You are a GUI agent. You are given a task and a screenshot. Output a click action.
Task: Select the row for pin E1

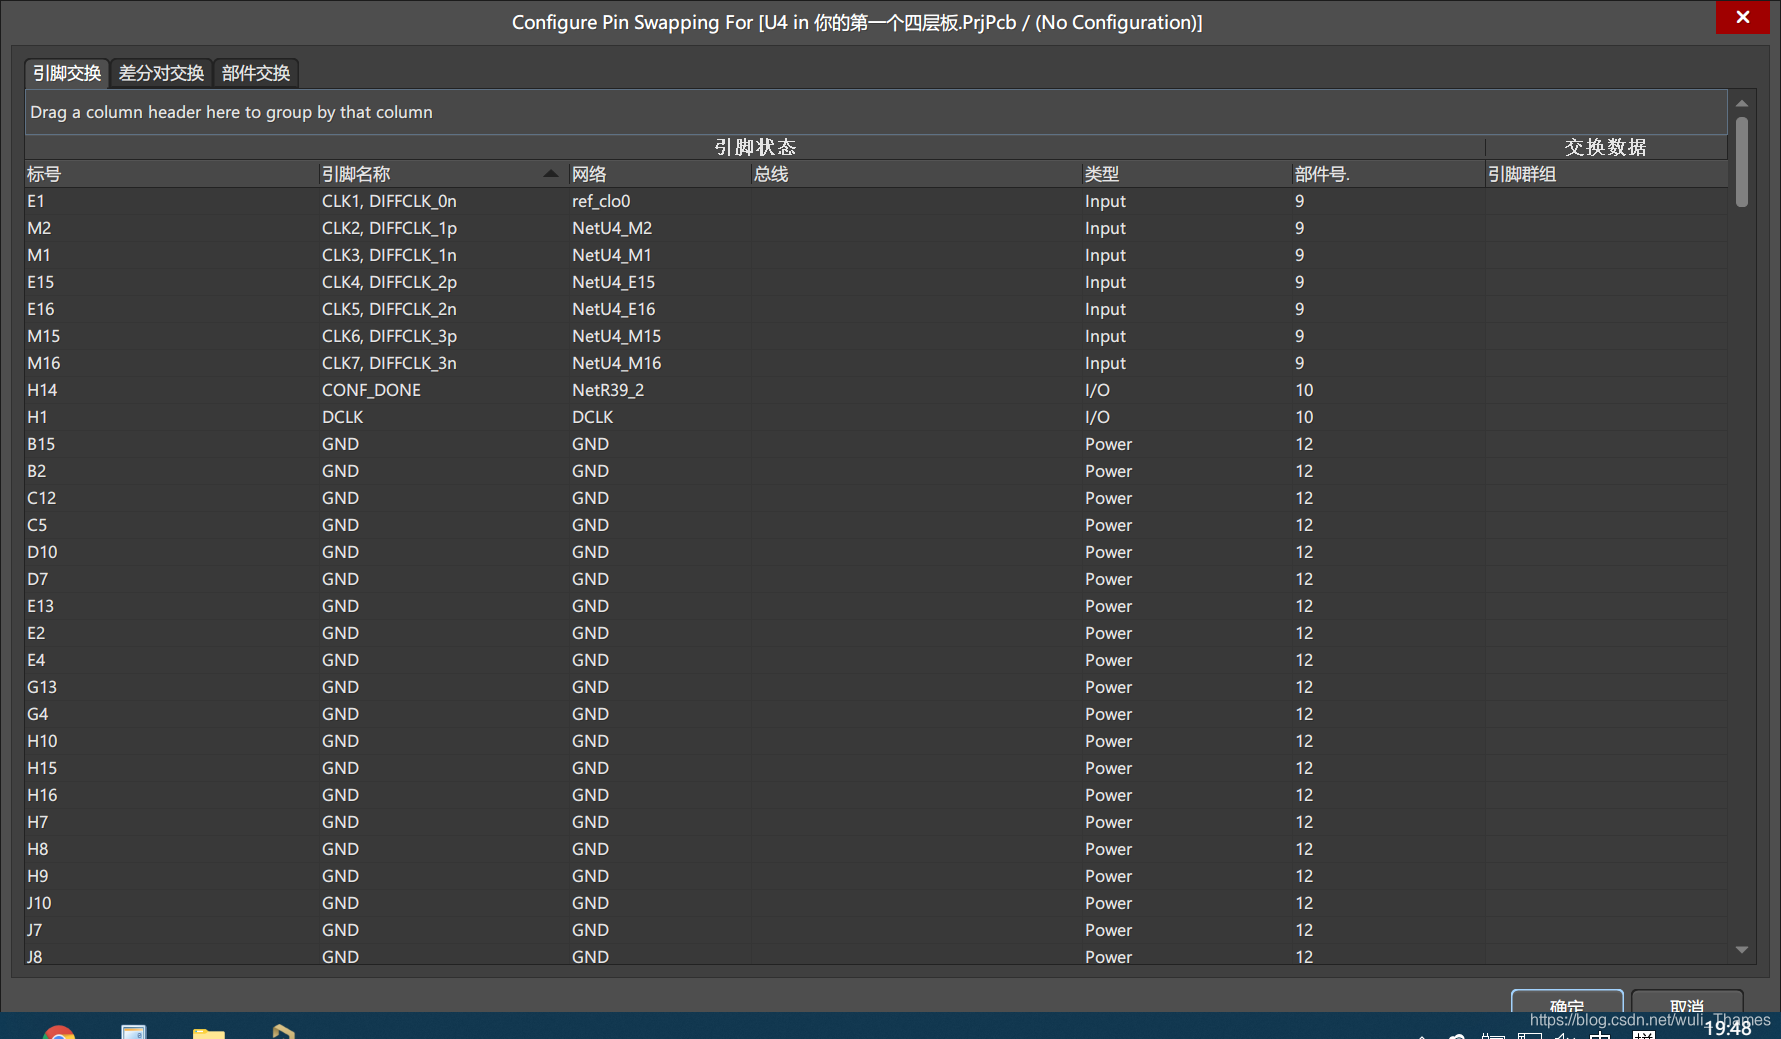point(876,201)
